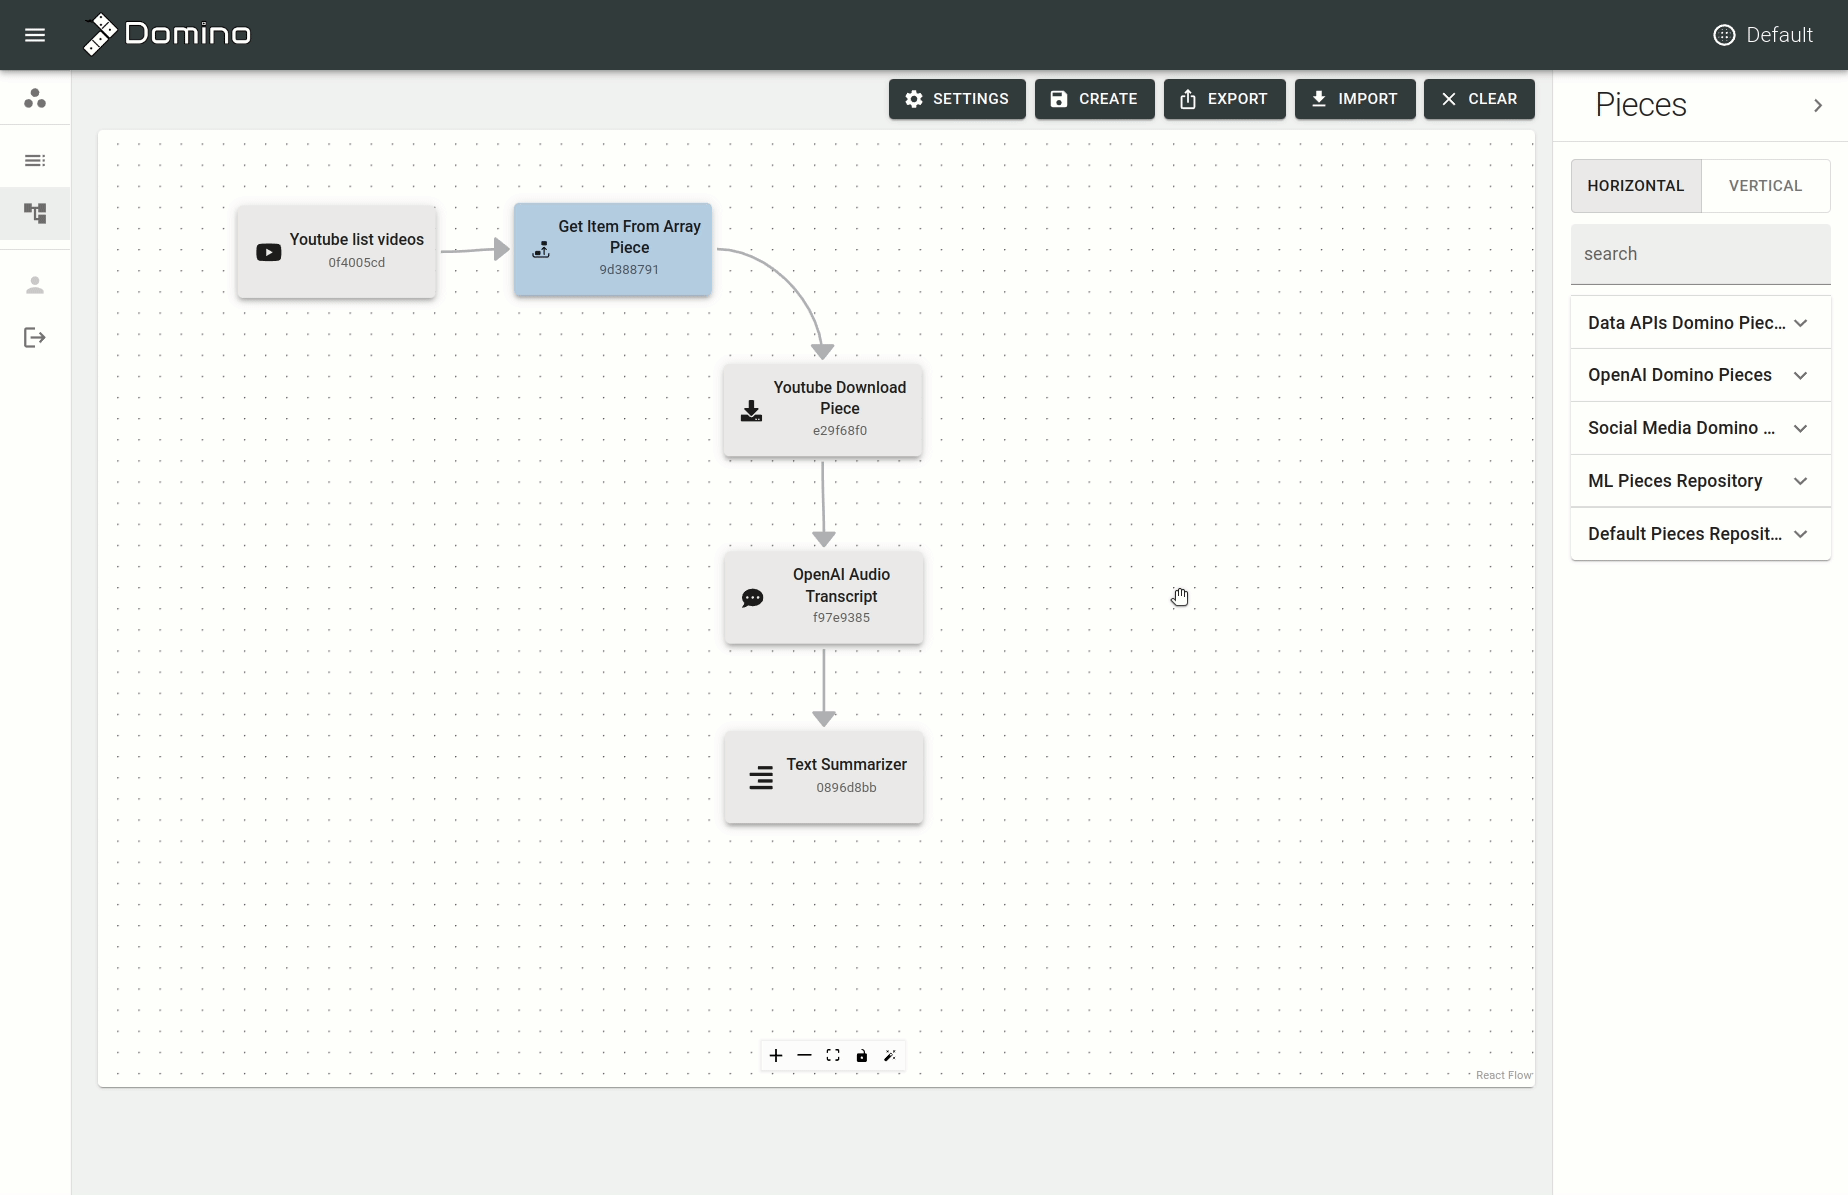This screenshot has width=1848, height=1195.
Task: Expand Default Pieces Repository
Action: click(1700, 534)
